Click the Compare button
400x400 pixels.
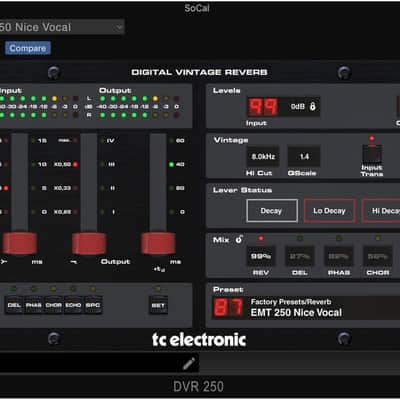[28, 48]
